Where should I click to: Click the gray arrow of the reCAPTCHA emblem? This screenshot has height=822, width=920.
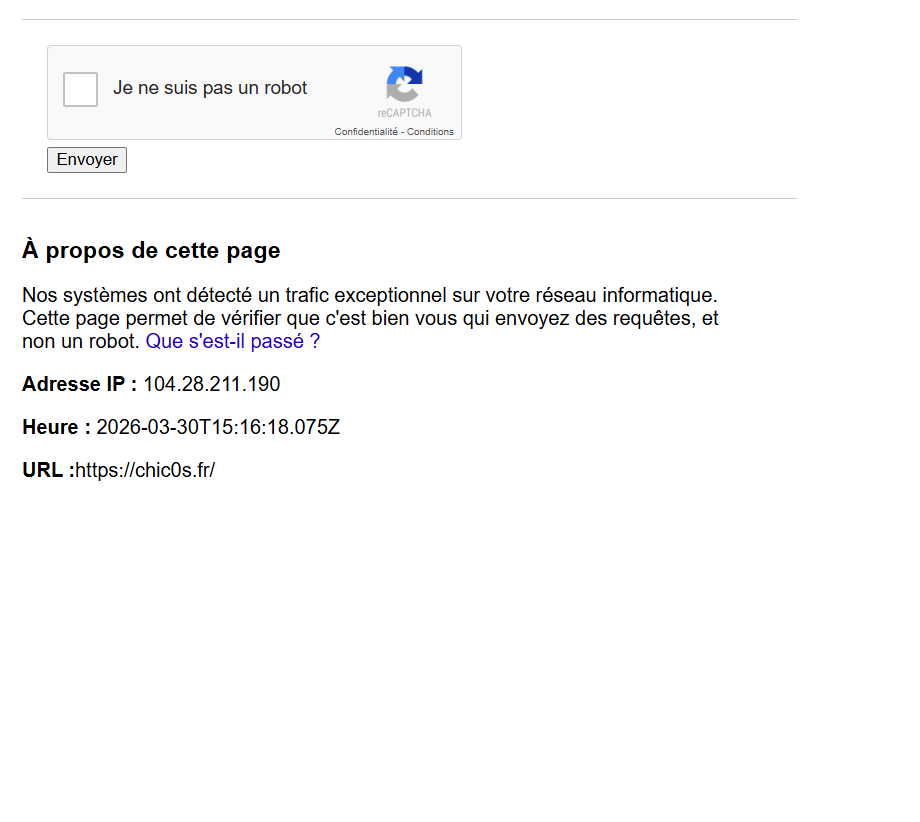point(397,94)
